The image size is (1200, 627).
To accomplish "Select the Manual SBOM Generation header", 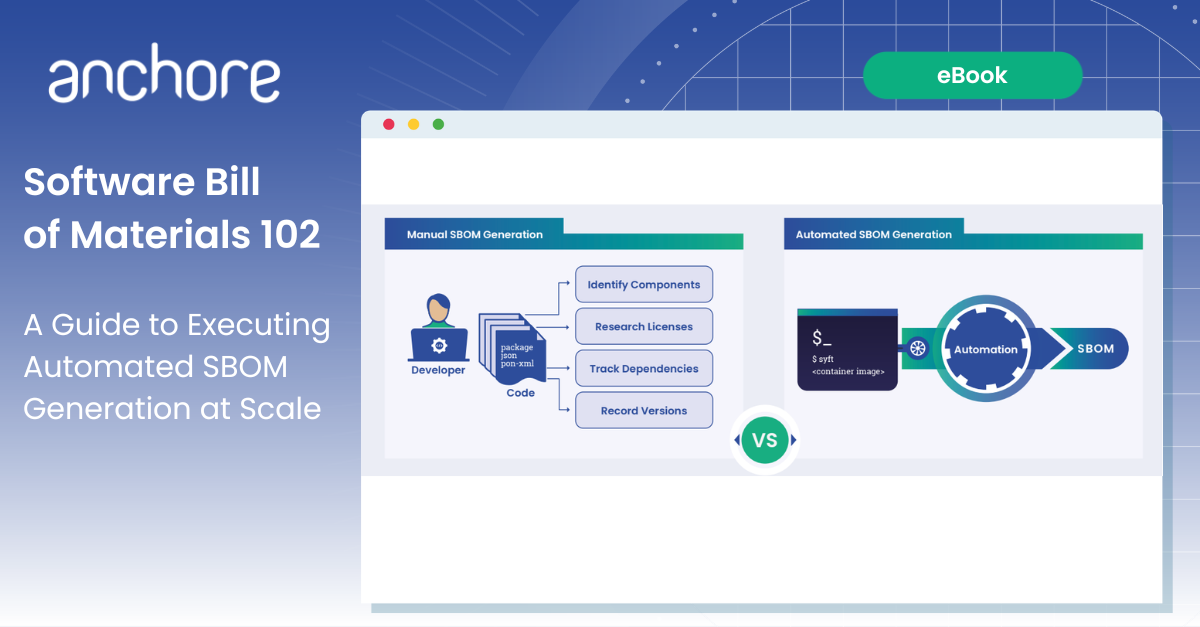I will [x=474, y=234].
